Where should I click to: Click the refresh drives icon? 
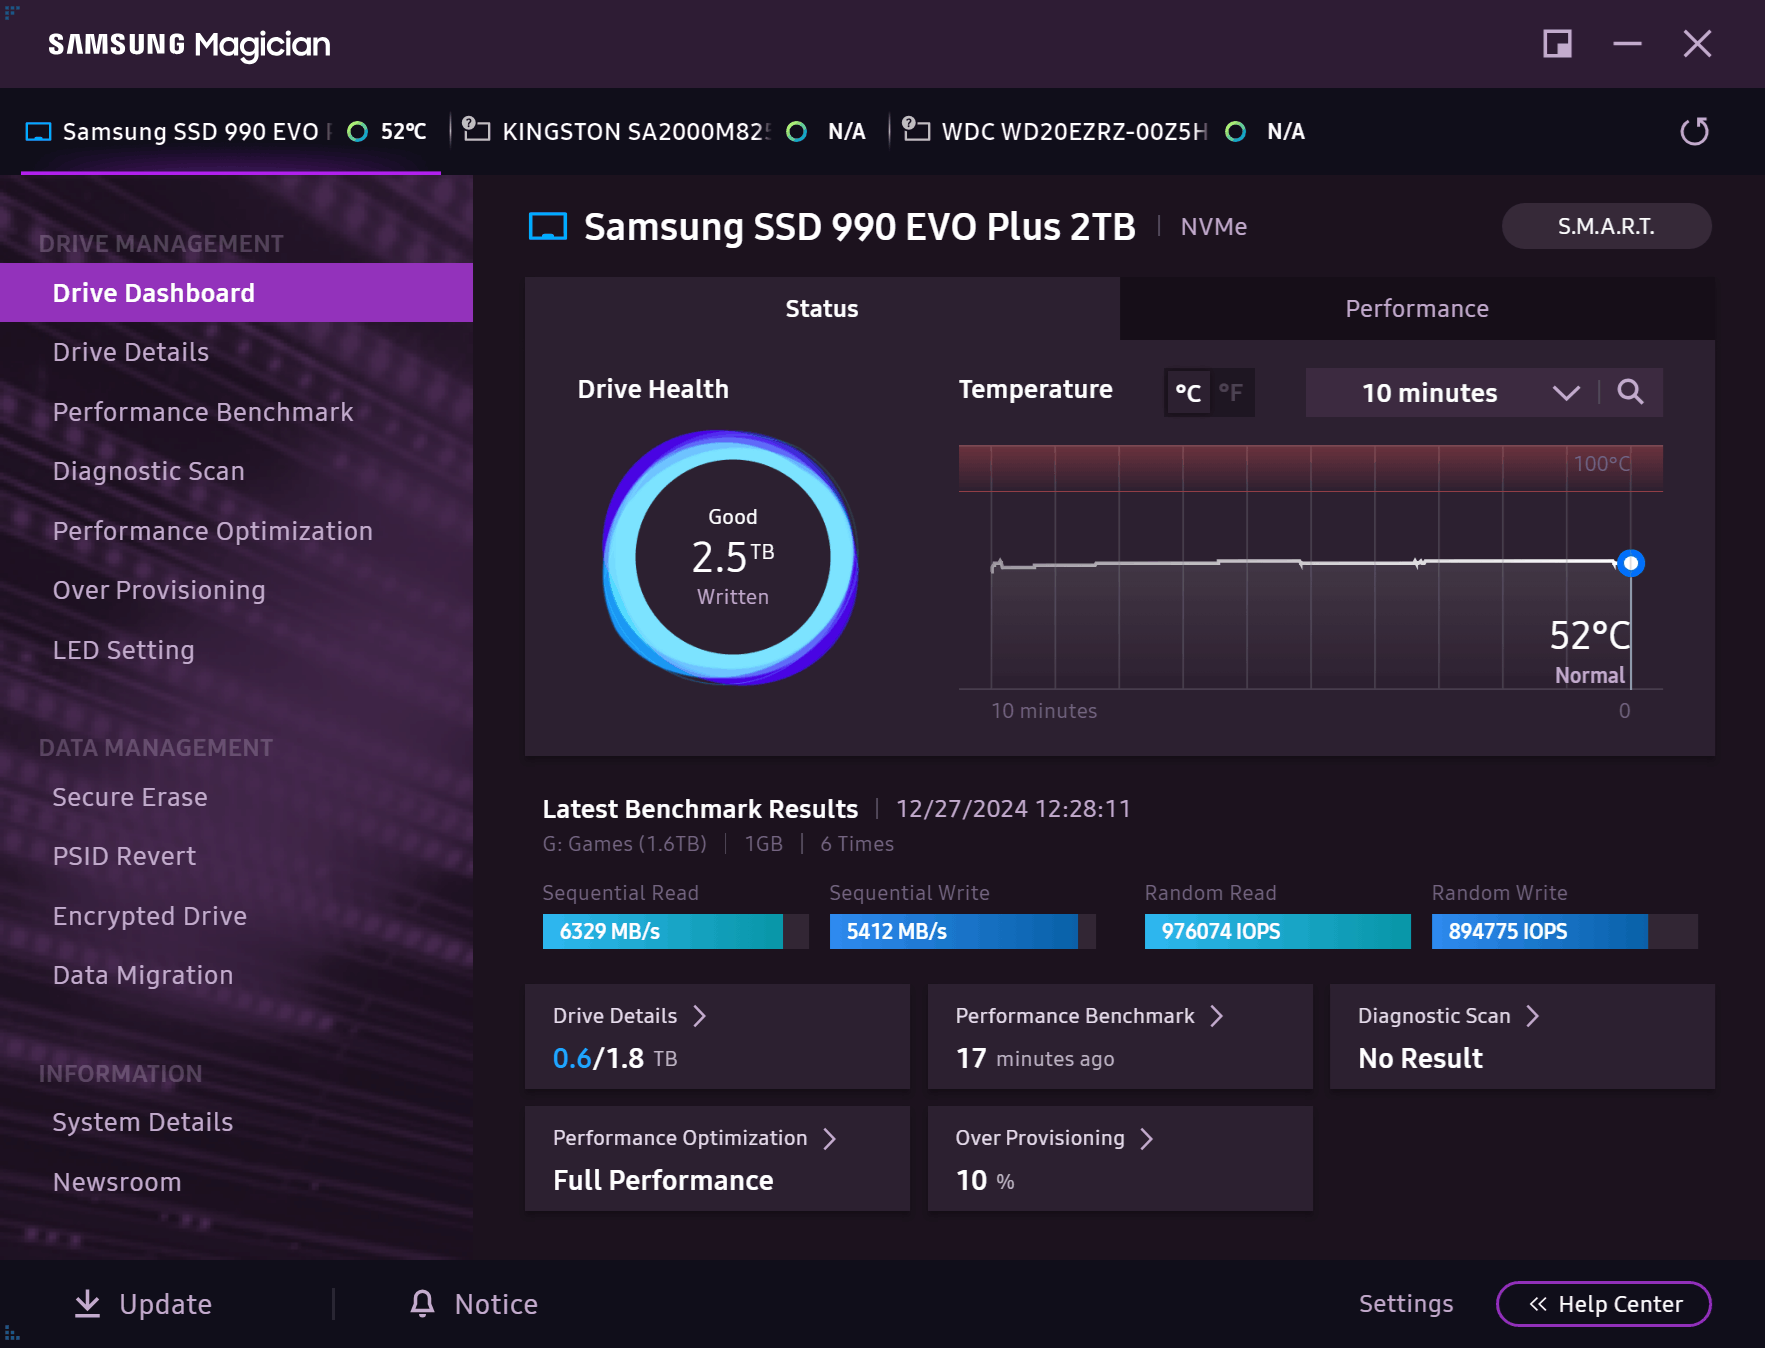[x=1694, y=131]
